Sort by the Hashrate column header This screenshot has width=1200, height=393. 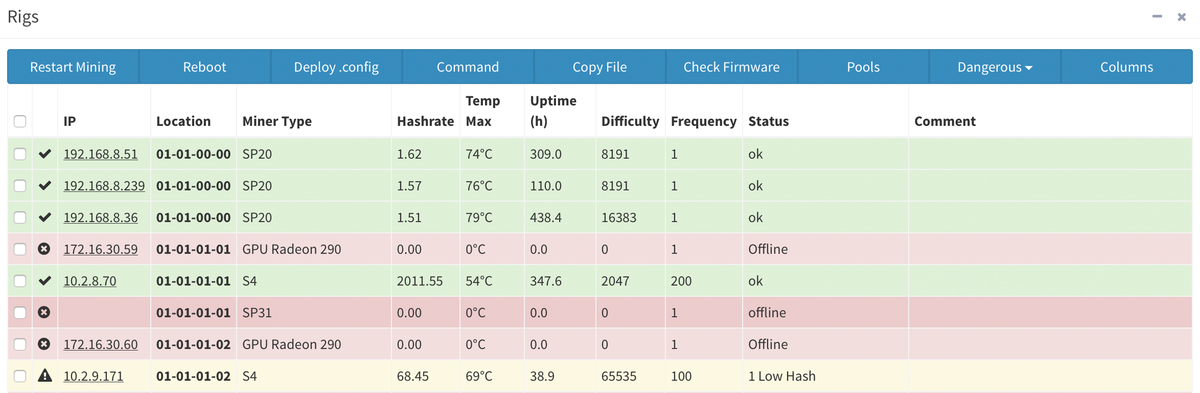pyautogui.click(x=424, y=121)
